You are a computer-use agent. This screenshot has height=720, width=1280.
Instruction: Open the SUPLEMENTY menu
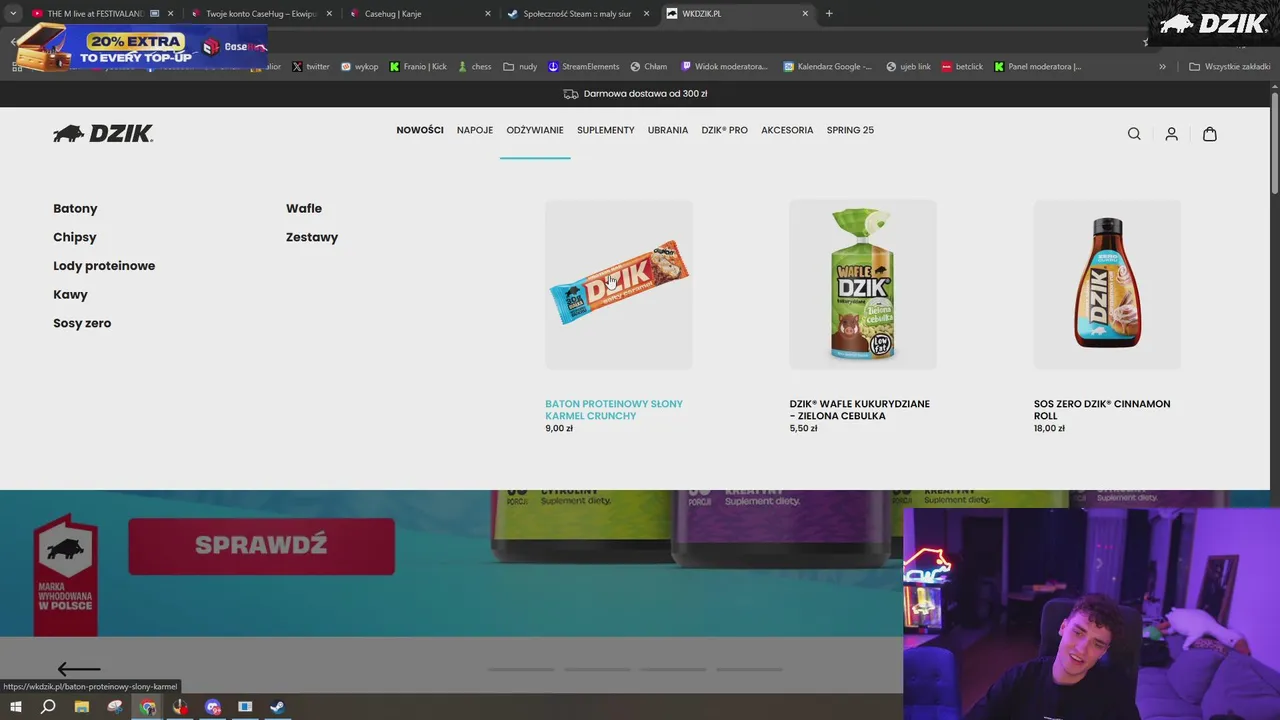(x=606, y=130)
